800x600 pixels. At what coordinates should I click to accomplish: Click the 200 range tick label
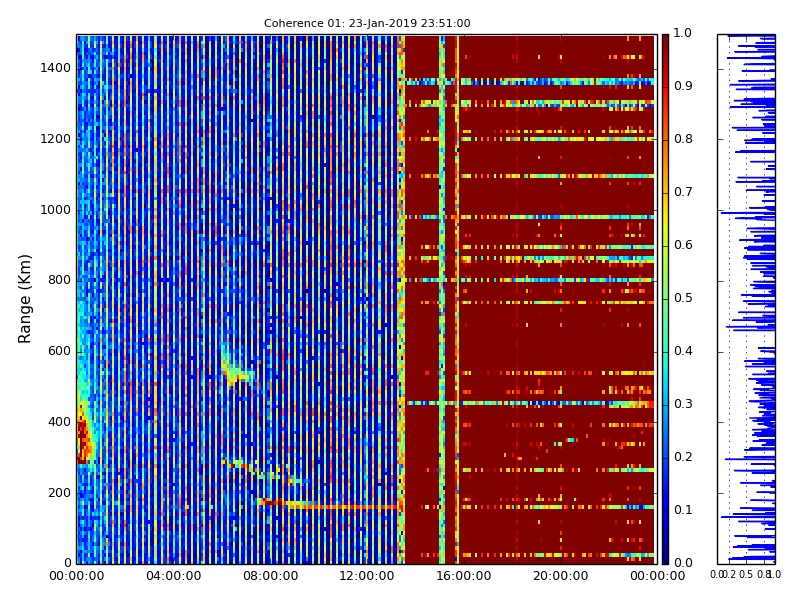pos(59,493)
